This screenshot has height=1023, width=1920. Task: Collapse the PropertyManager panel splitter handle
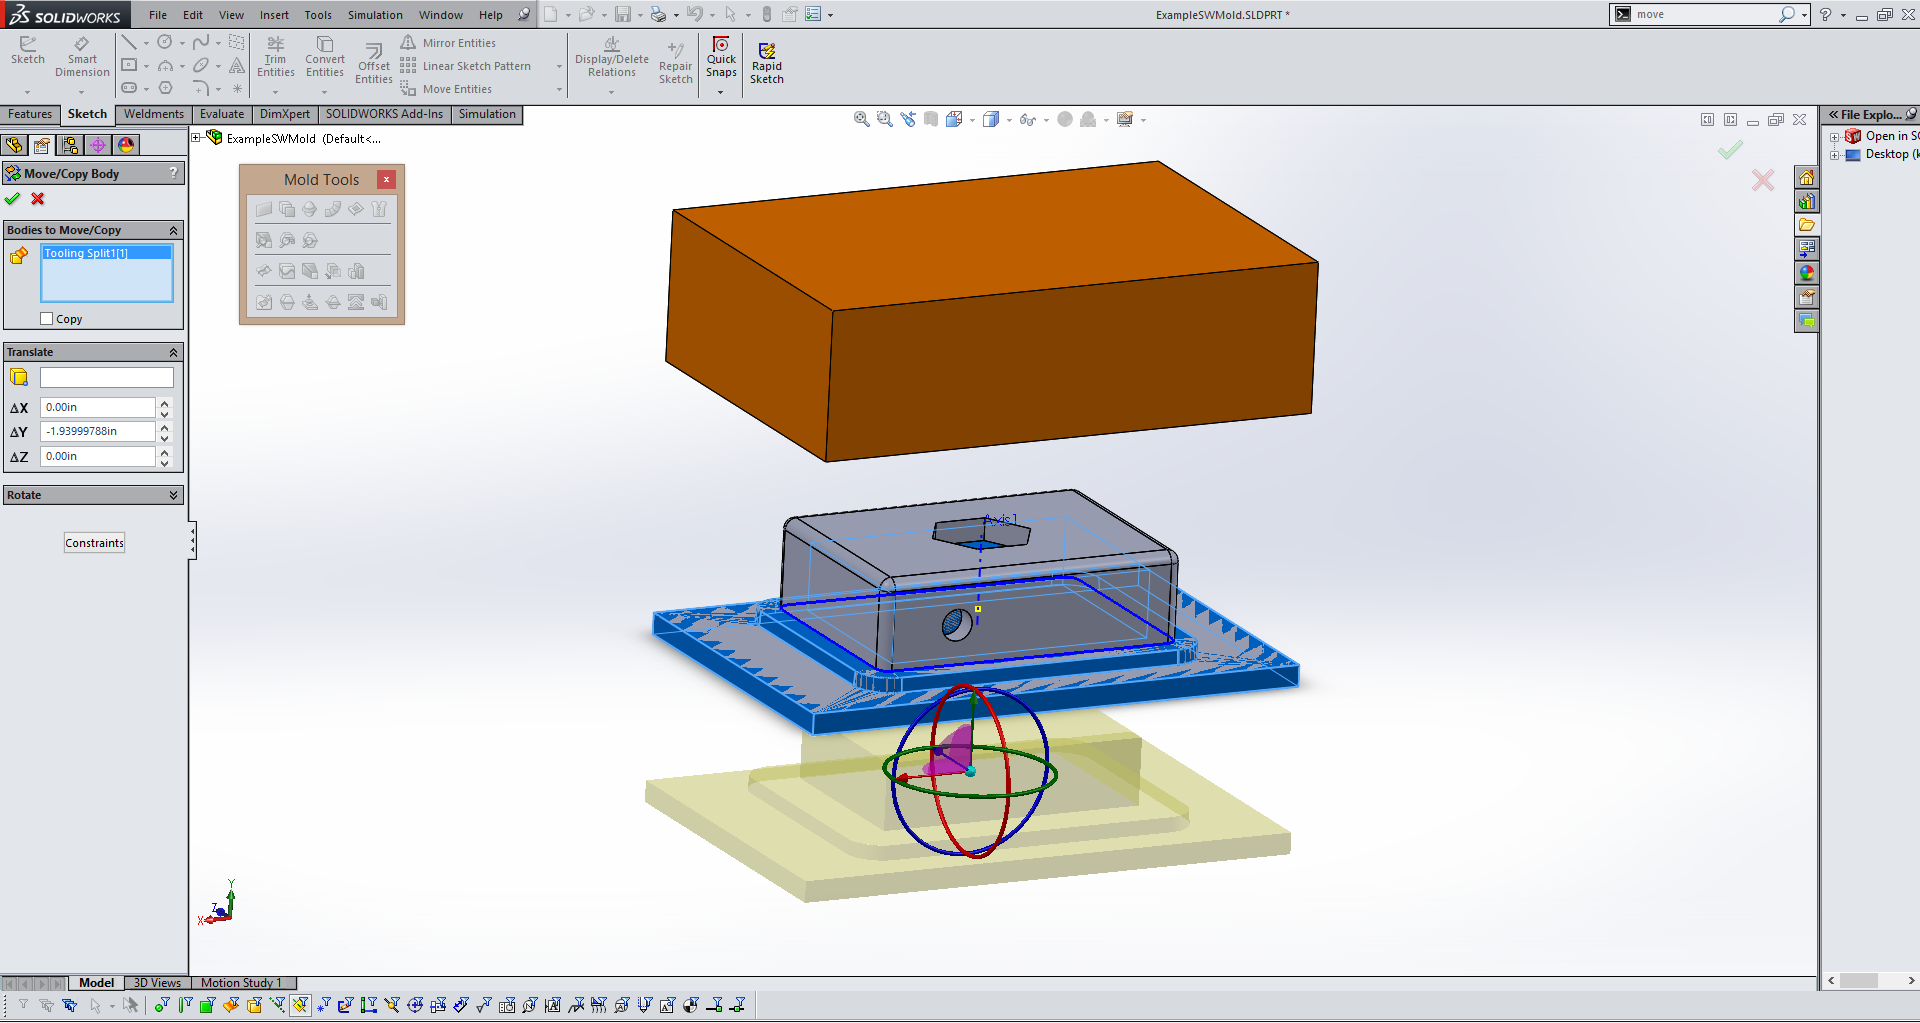click(x=192, y=541)
